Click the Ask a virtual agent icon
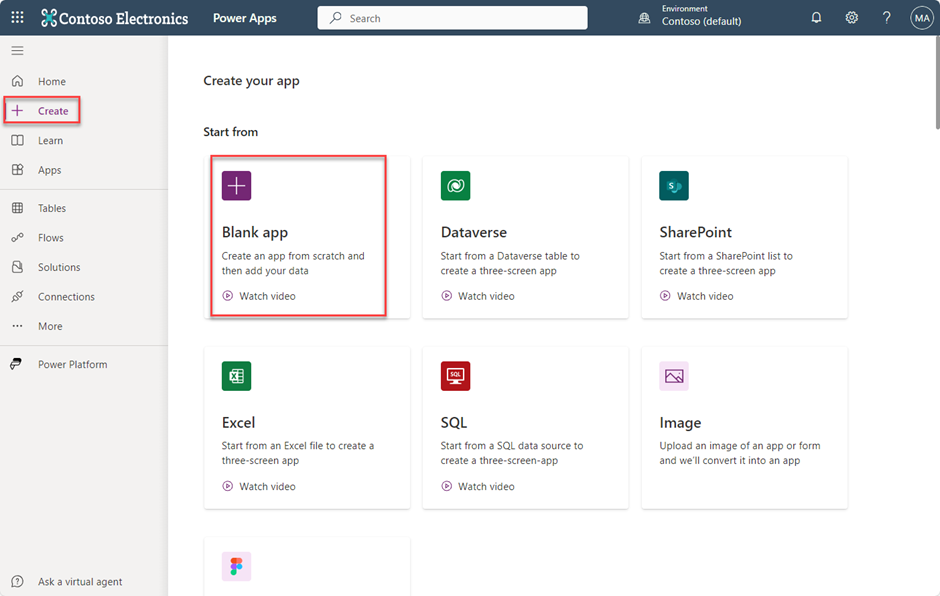940x596 pixels. pyautogui.click(x=17, y=582)
